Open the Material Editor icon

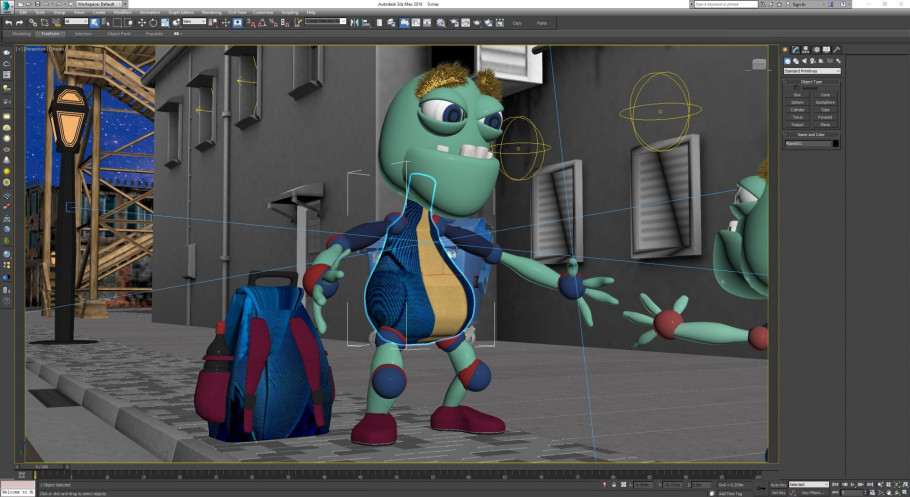pyautogui.click(x=441, y=23)
